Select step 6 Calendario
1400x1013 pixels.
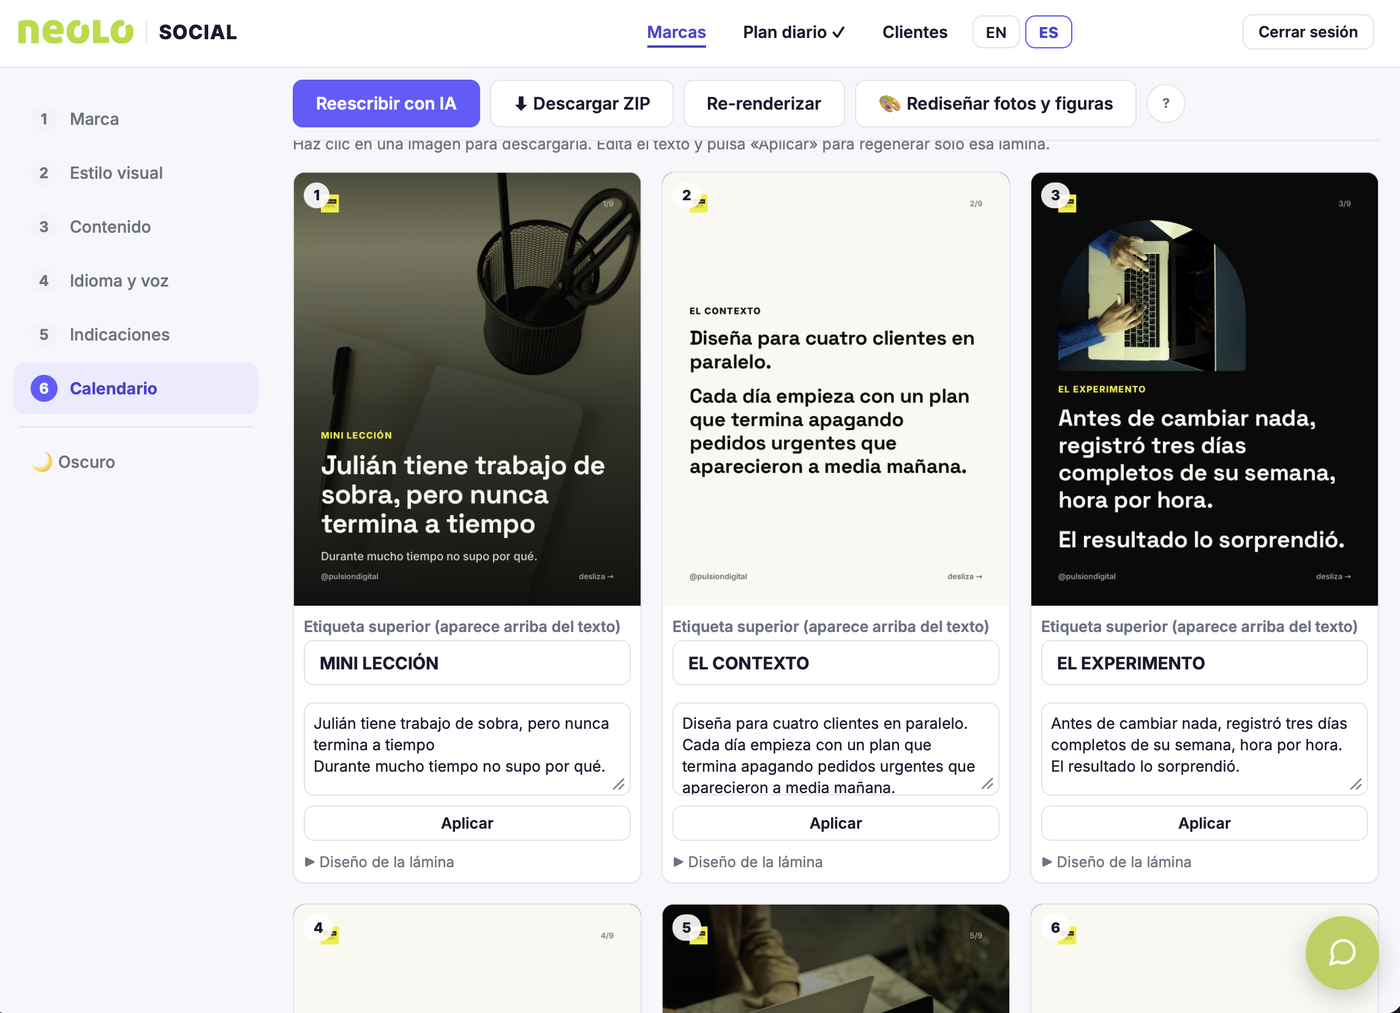tap(136, 388)
